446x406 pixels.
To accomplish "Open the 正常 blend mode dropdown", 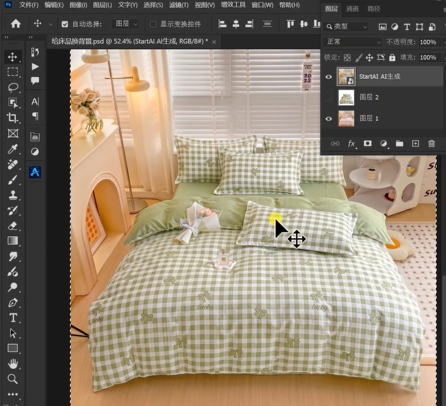I will tap(353, 42).
